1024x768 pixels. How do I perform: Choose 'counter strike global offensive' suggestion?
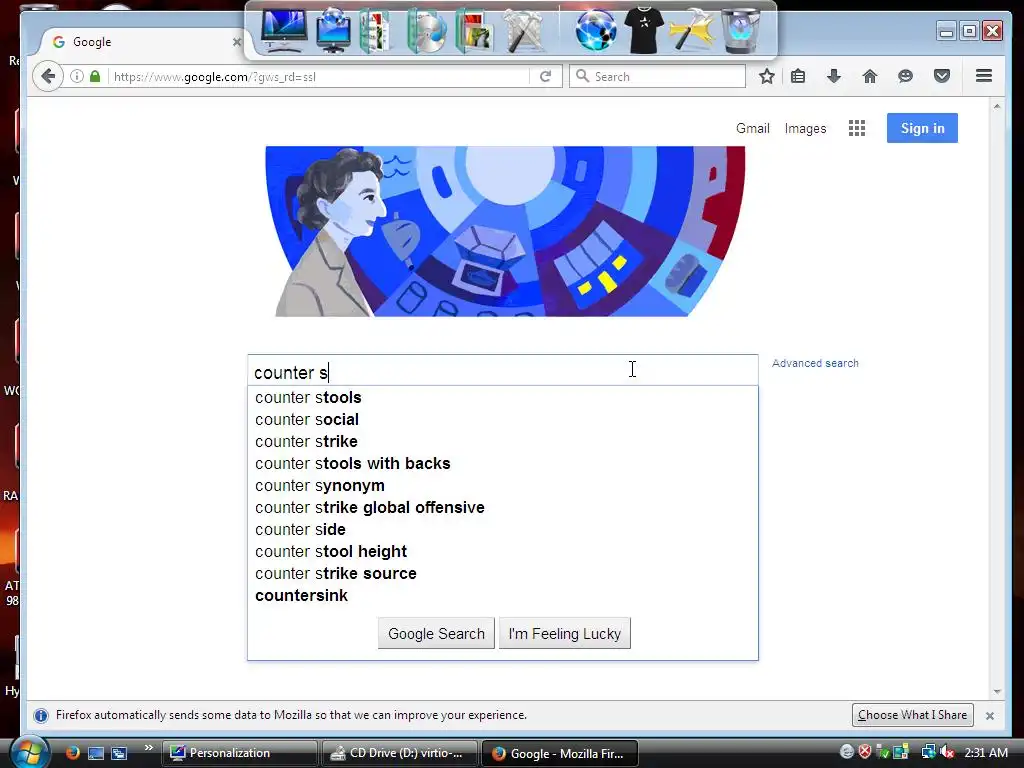coord(503,507)
